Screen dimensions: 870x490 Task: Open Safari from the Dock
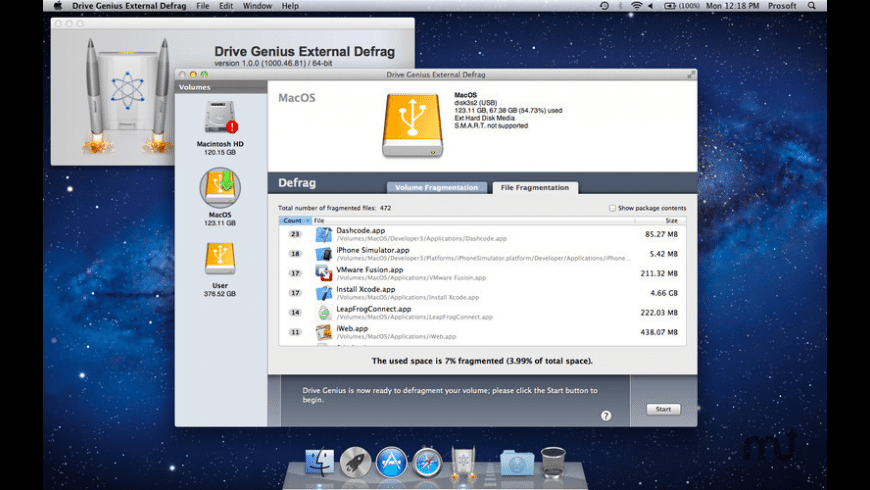tap(427, 462)
